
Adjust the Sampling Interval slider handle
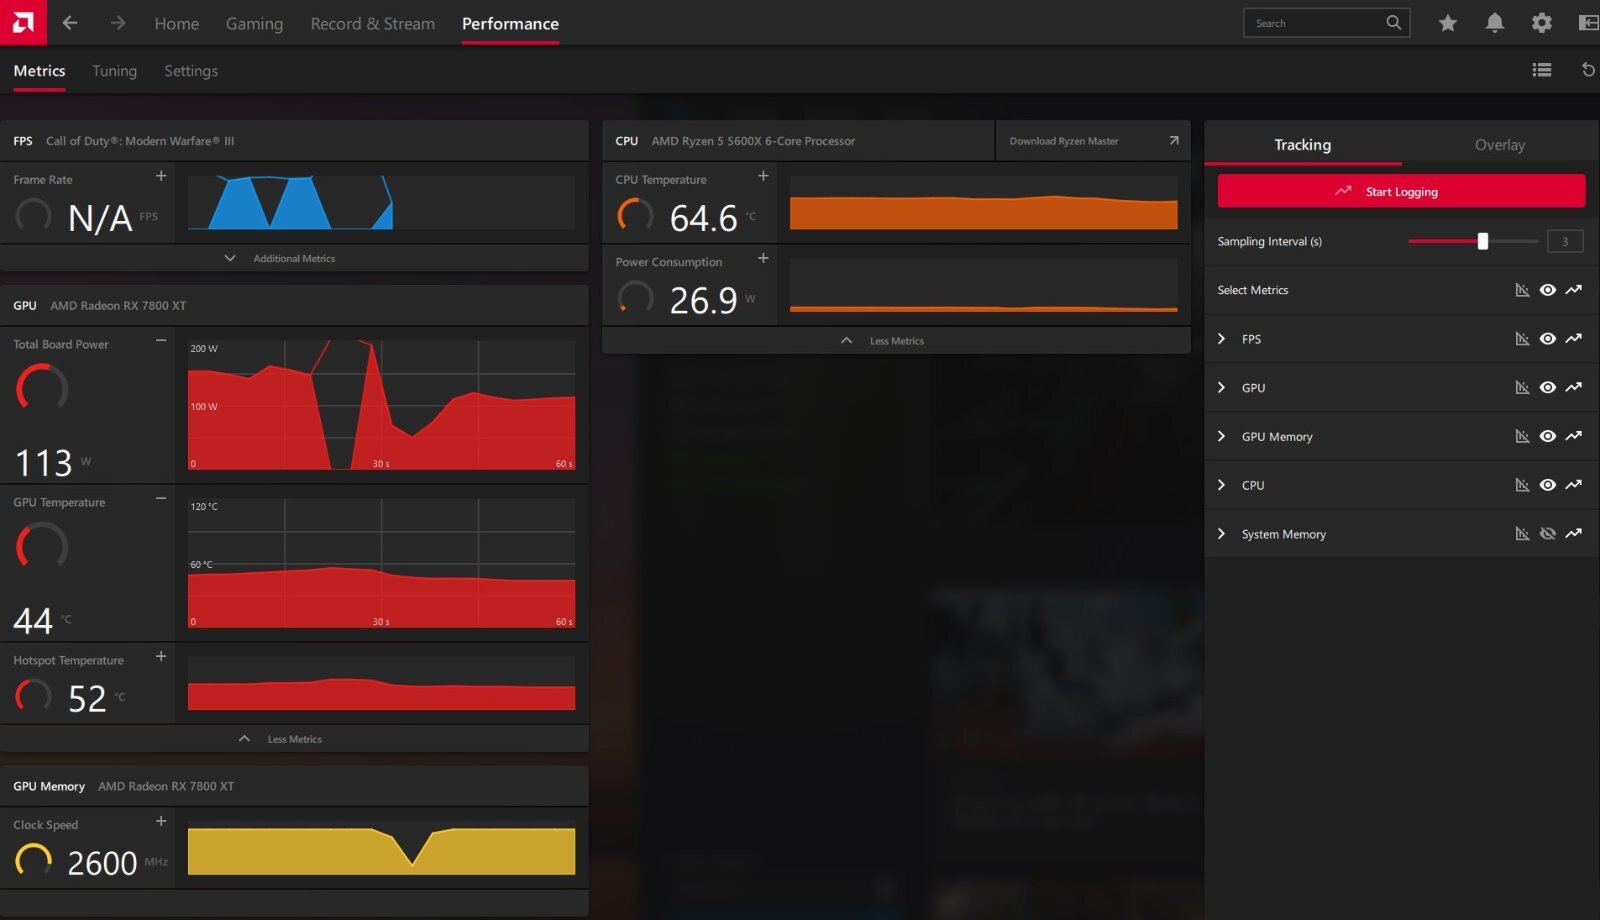click(x=1483, y=241)
